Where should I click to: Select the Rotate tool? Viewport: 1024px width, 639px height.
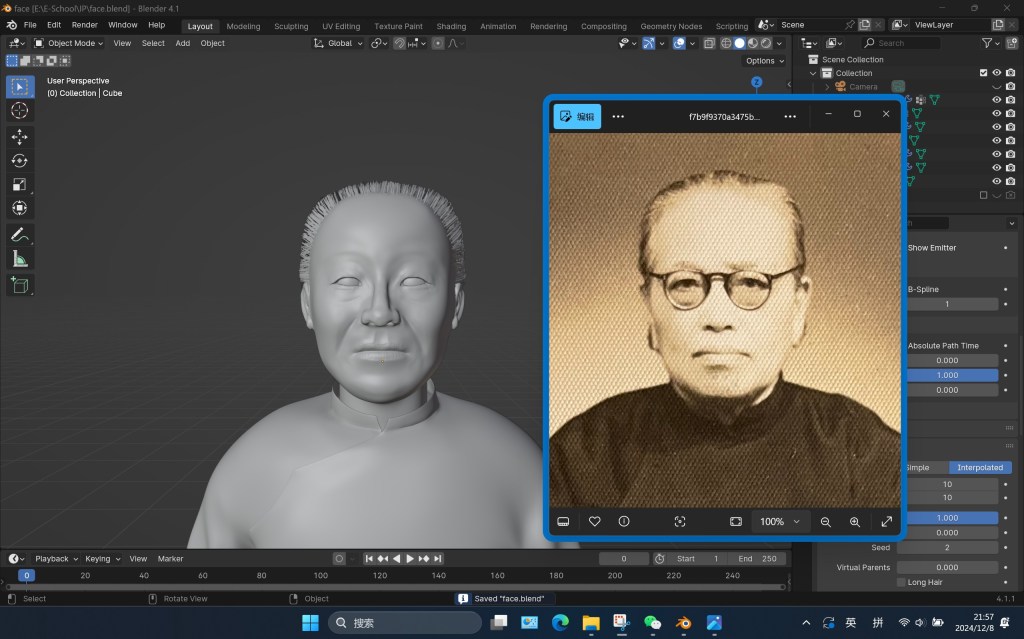19,160
